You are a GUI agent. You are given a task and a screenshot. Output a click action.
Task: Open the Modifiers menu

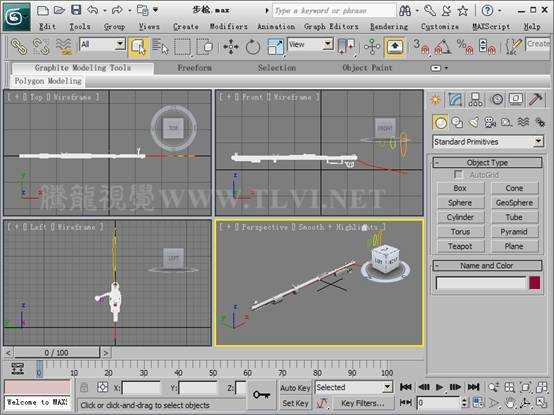click(229, 26)
